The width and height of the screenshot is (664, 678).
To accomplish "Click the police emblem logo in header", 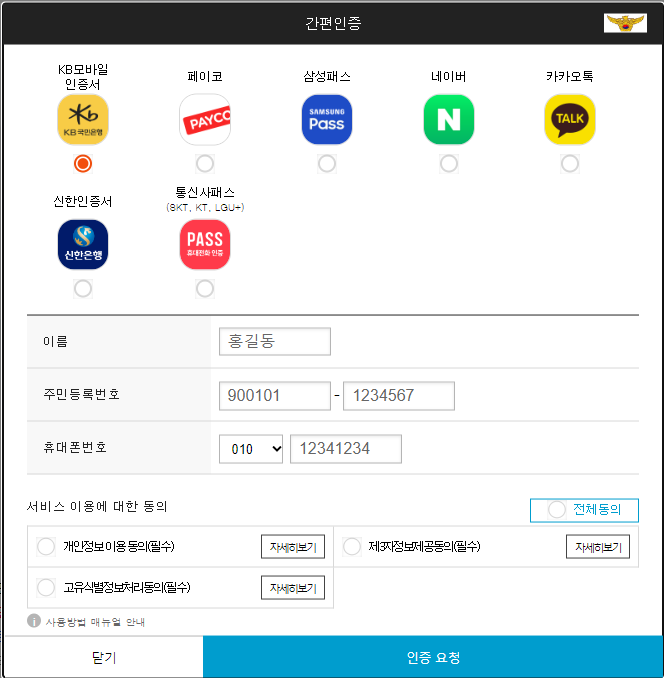I will point(625,23).
